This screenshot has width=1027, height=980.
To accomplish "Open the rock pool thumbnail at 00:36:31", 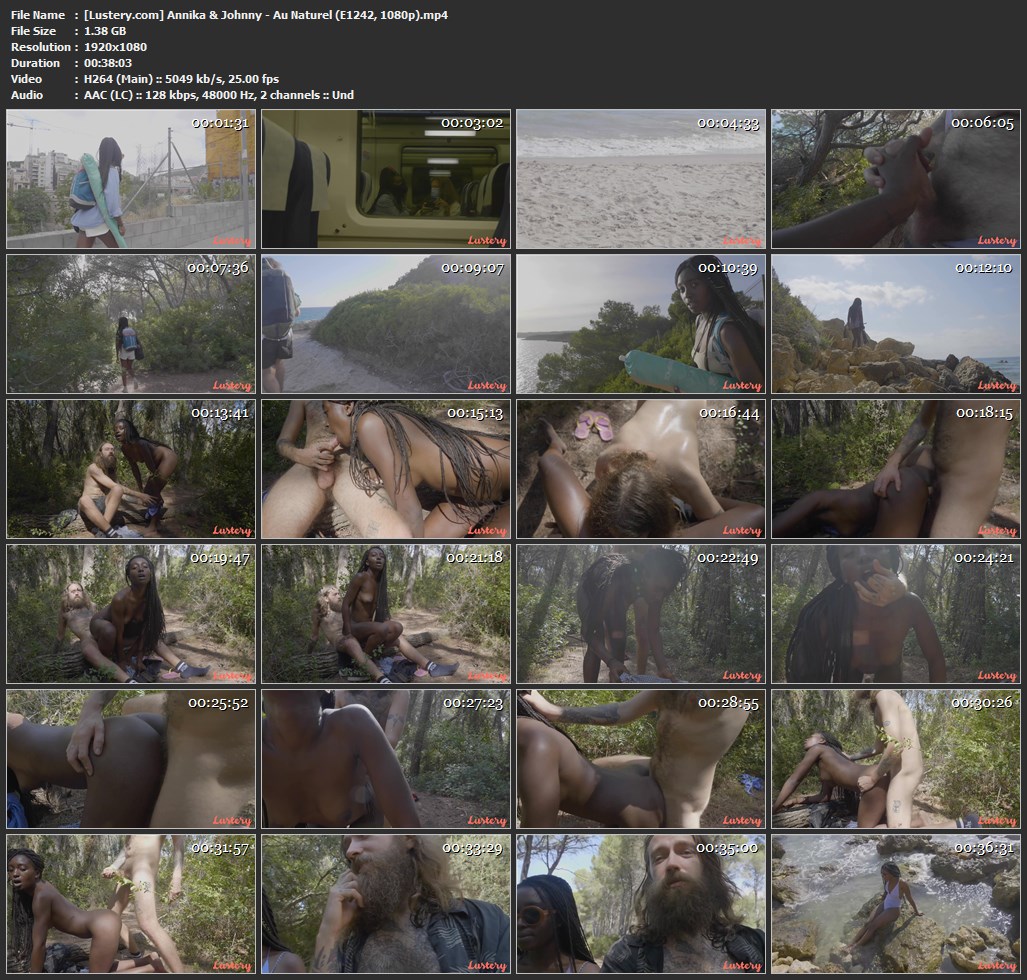I will click(x=896, y=904).
